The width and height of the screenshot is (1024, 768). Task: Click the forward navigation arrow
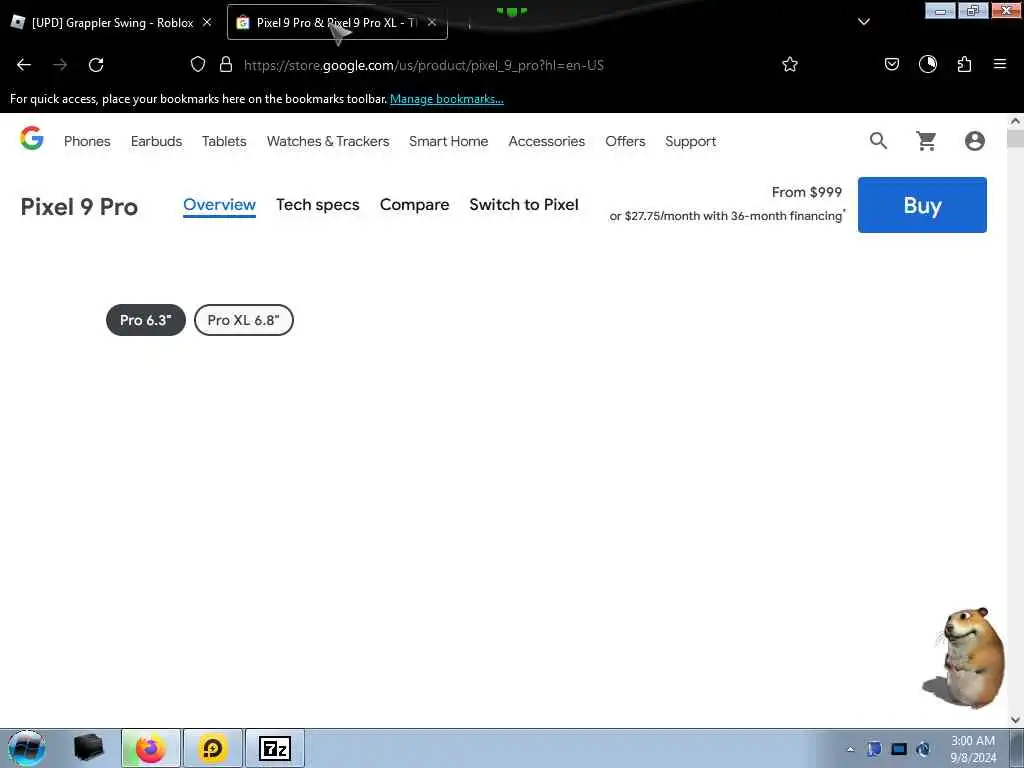(x=60, y=65)
